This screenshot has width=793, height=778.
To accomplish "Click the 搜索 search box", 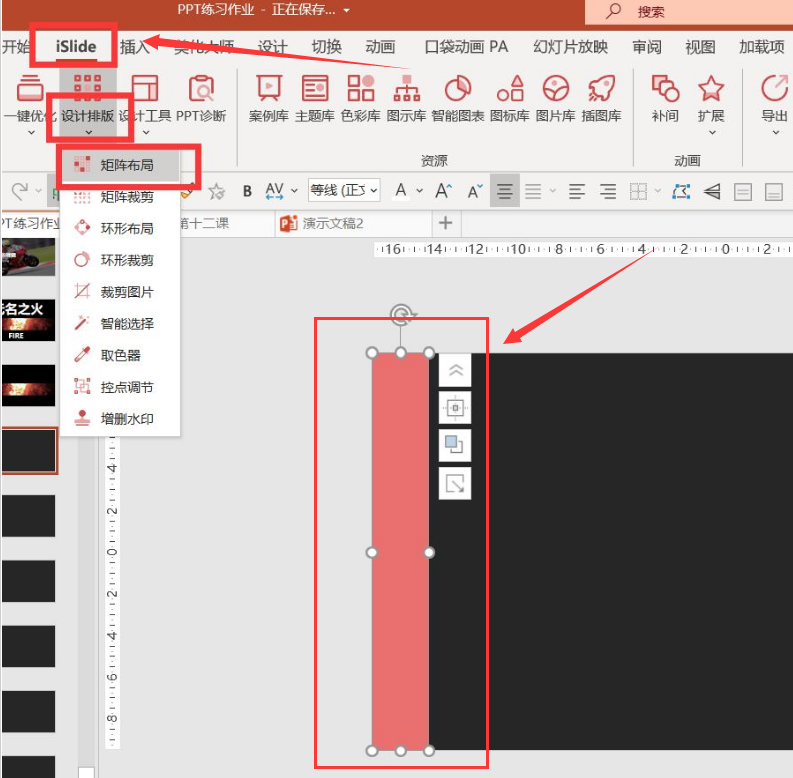I will (689, 12).
